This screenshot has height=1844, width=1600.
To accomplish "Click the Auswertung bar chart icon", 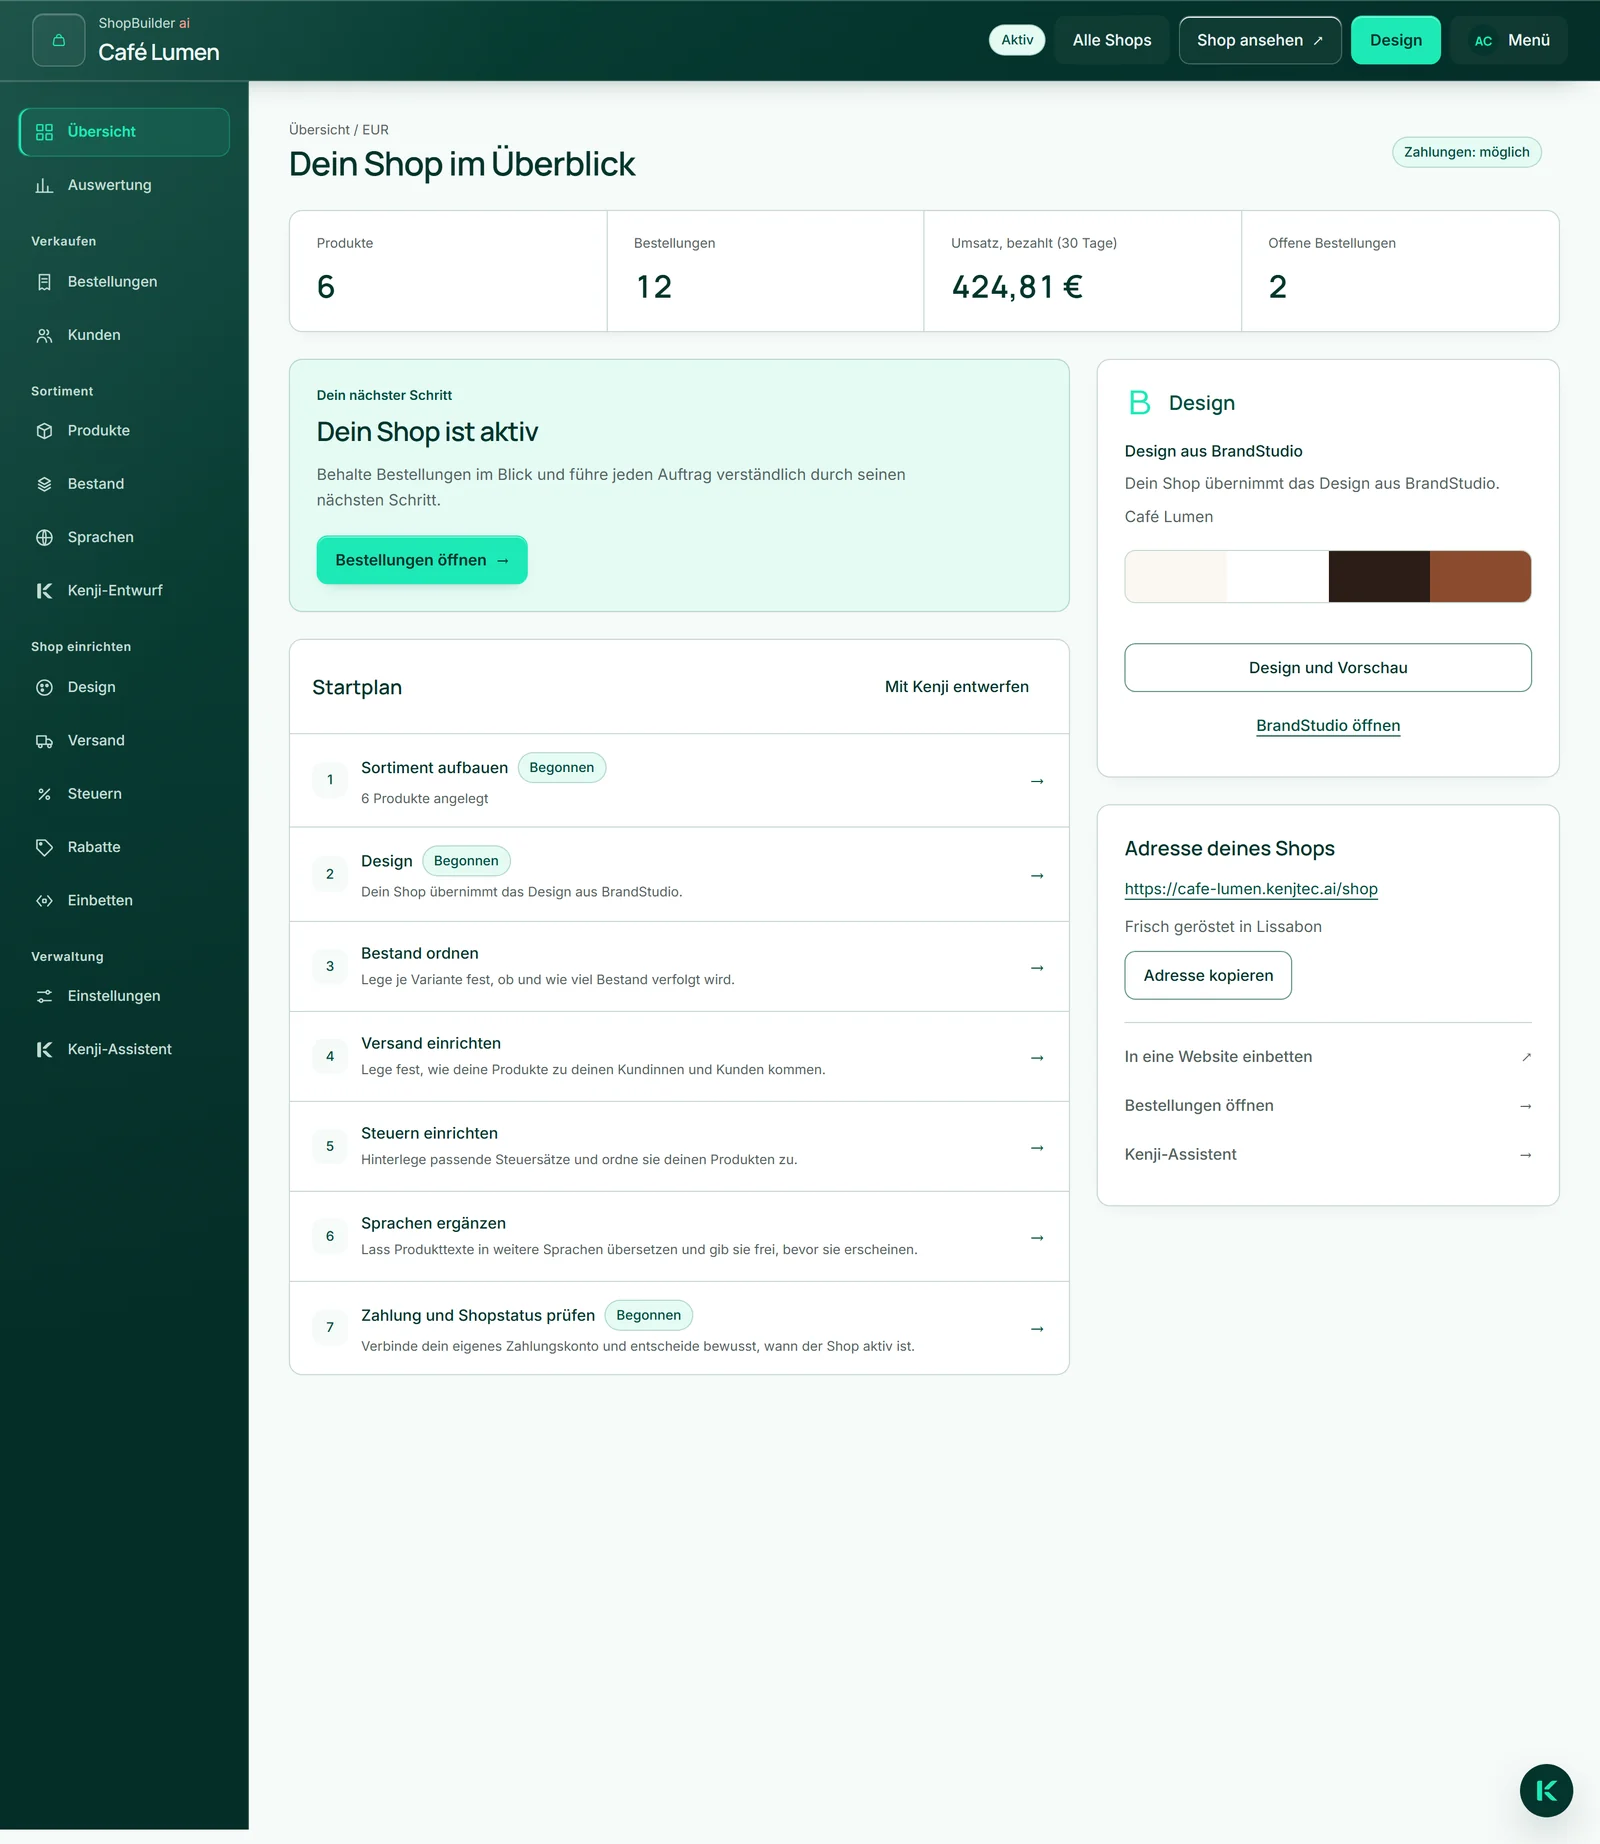I will point(44,185).
